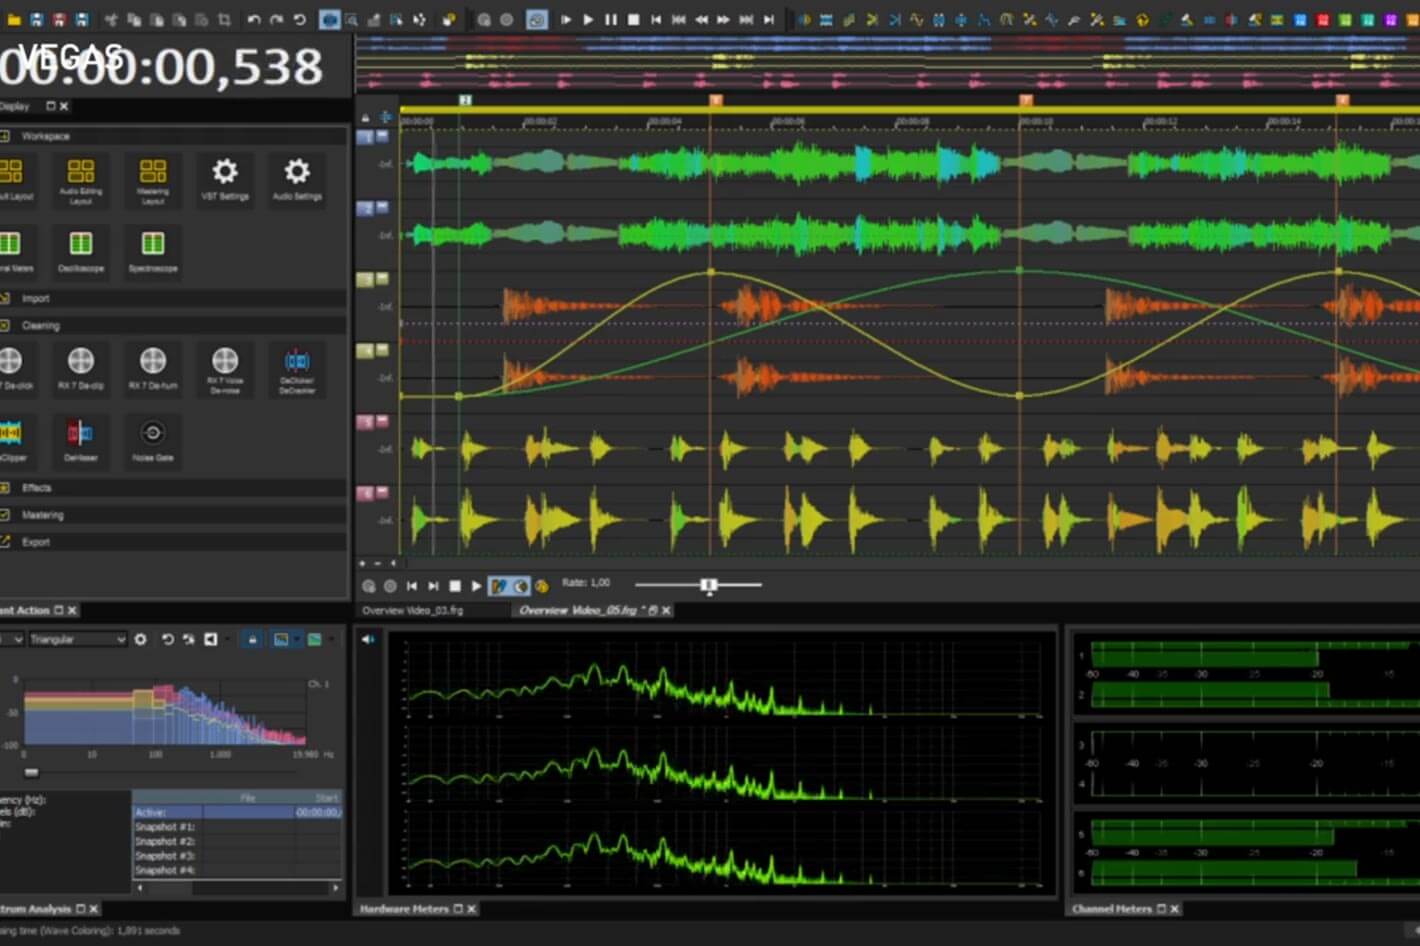
Task: Toggle the highlighted edit tool in top toolbar
Action: click(x=329, y=19)
